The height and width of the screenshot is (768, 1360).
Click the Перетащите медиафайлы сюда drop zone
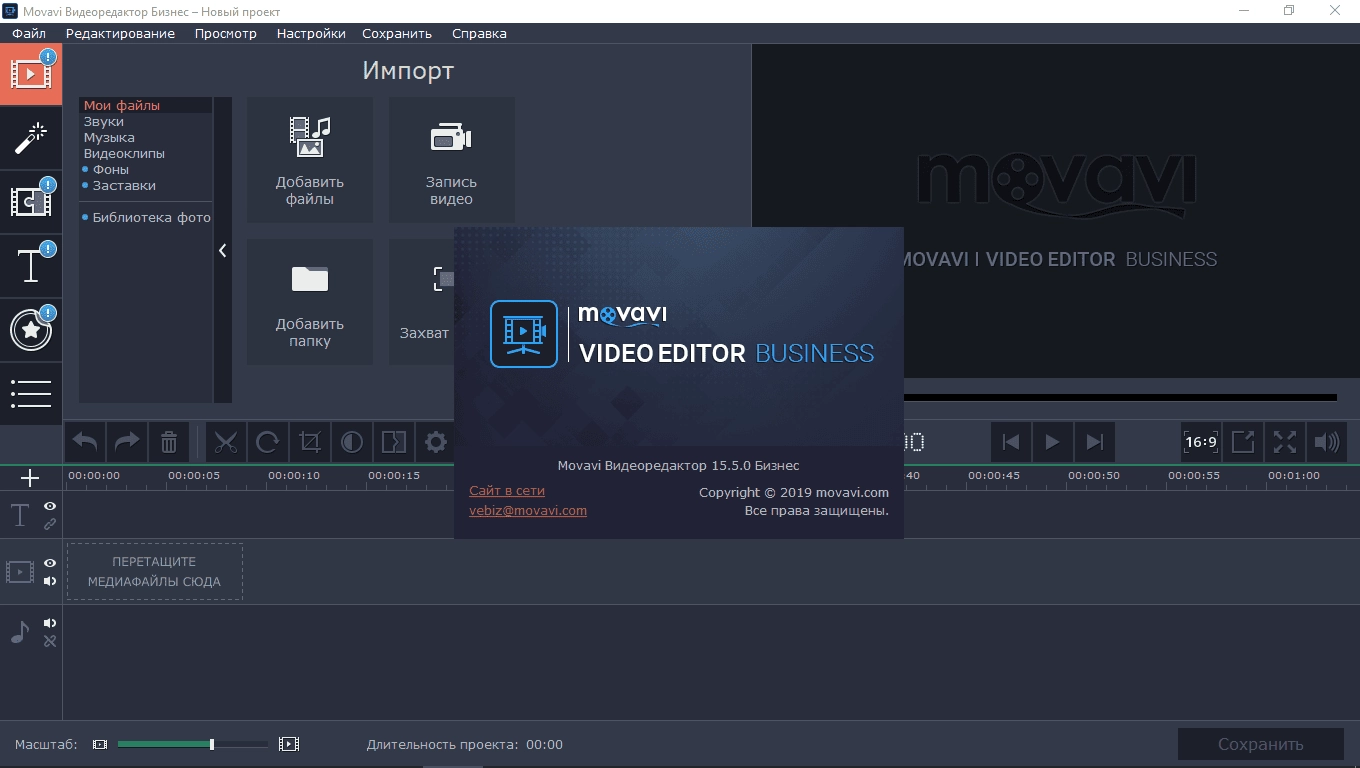tap(155, 571)
